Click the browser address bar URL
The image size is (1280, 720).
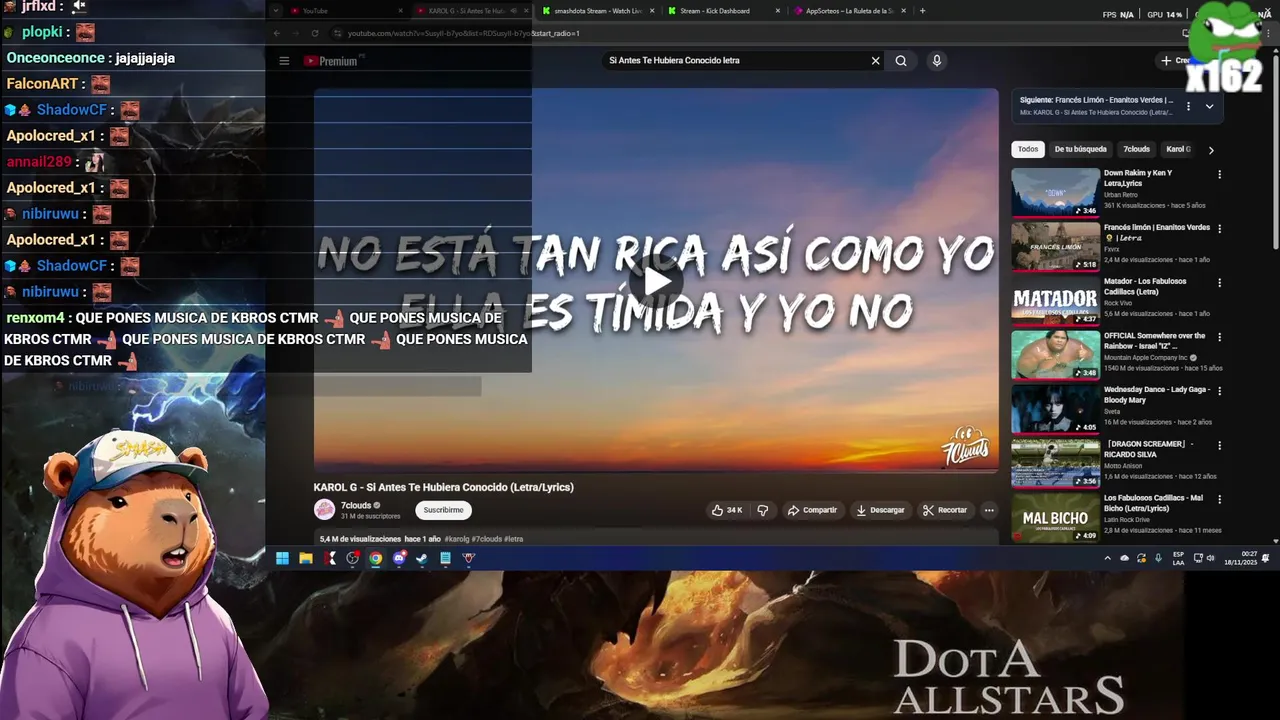[x=463, y=33]
